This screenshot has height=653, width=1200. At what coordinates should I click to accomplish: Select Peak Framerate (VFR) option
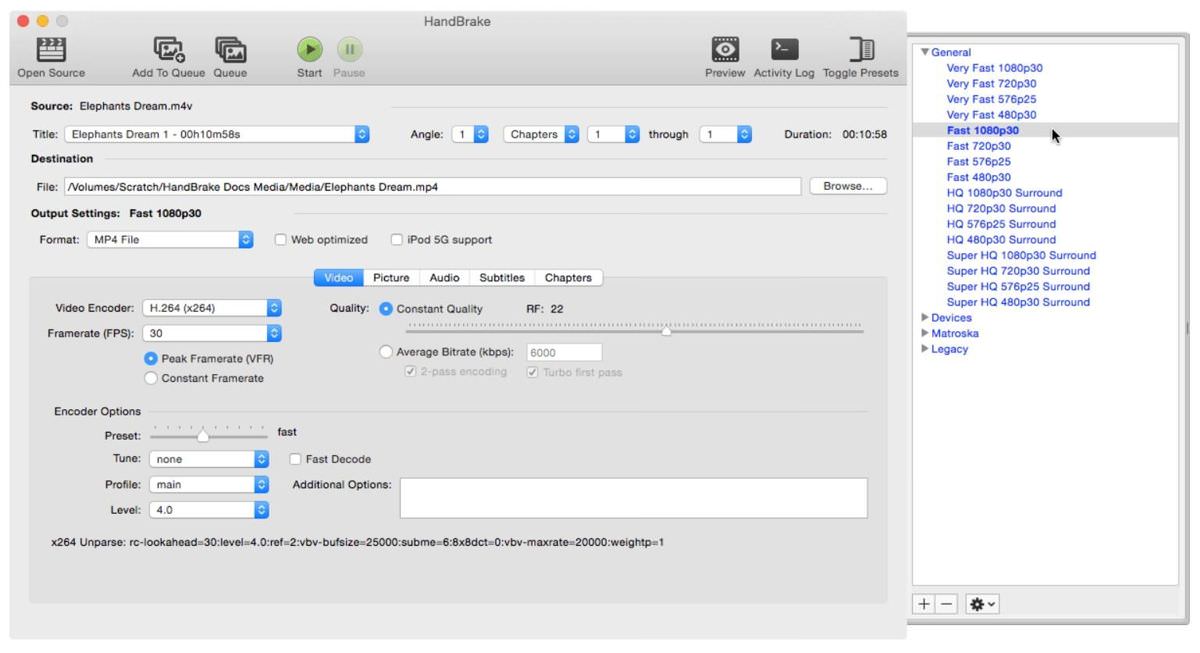point(151,358)
